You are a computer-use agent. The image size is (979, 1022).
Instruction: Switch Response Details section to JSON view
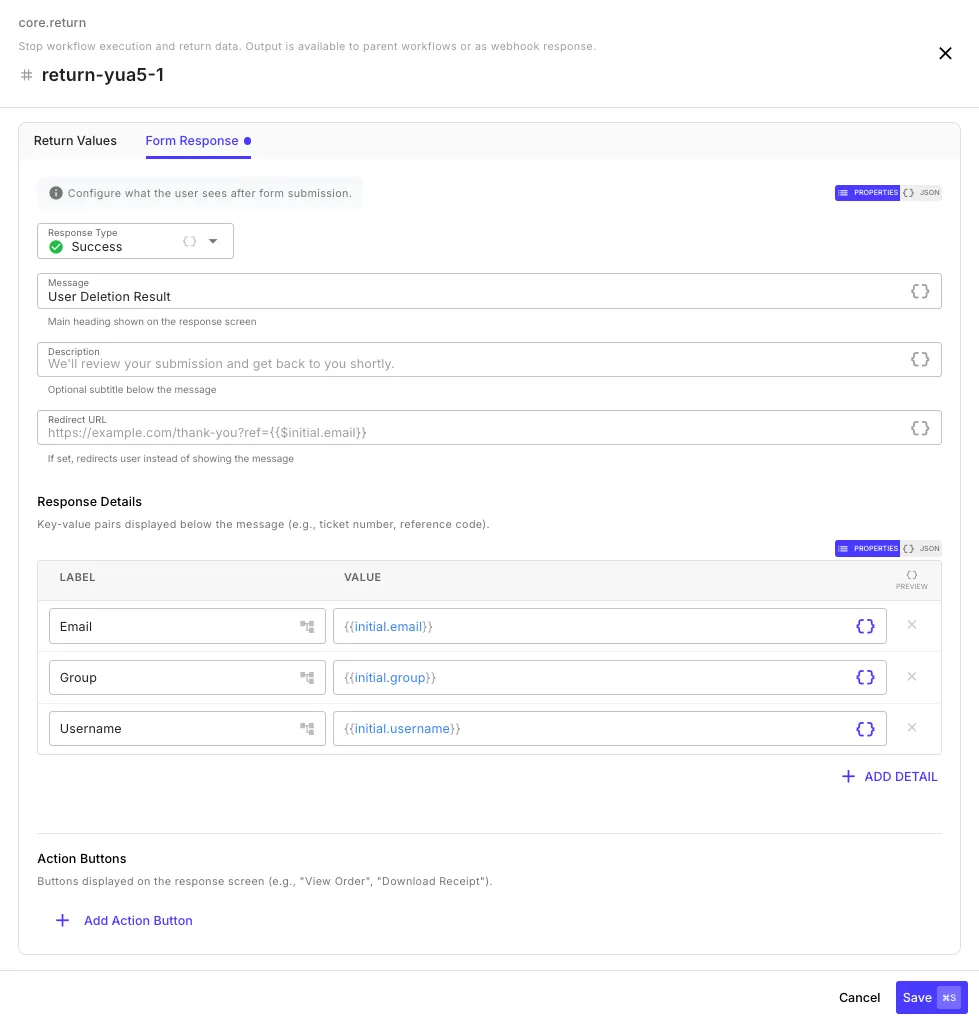pyautogui.click(x=920, y=548)
